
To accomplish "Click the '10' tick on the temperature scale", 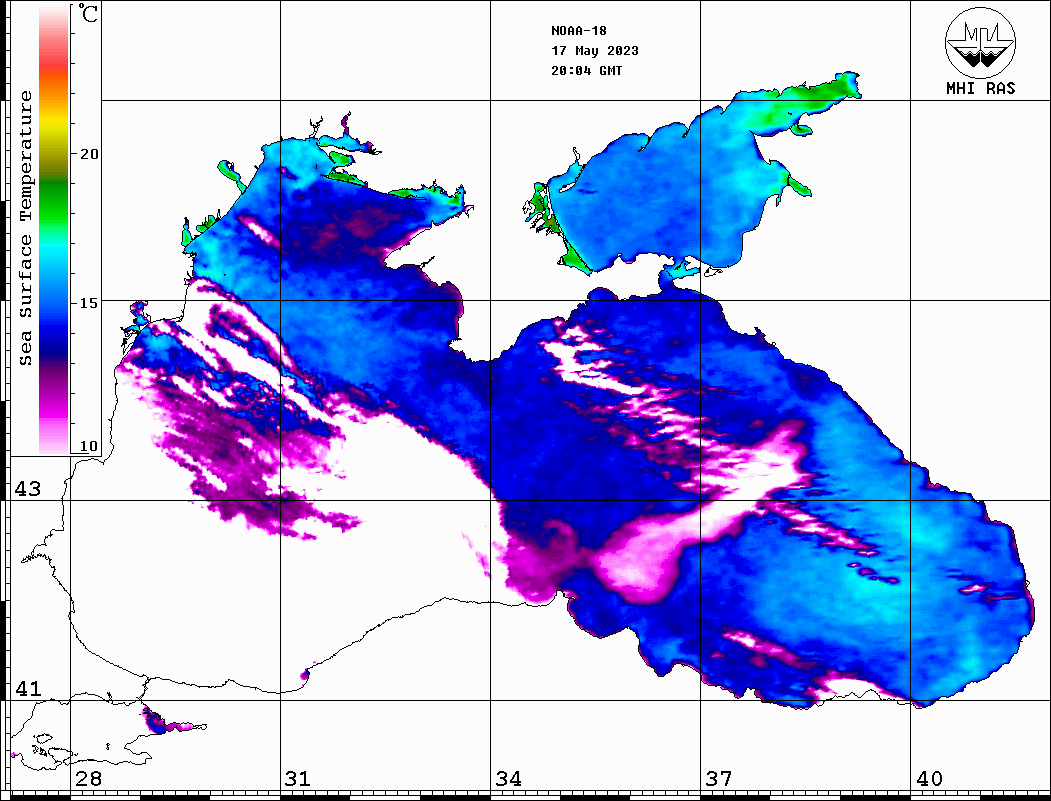I will coord(88,446).
